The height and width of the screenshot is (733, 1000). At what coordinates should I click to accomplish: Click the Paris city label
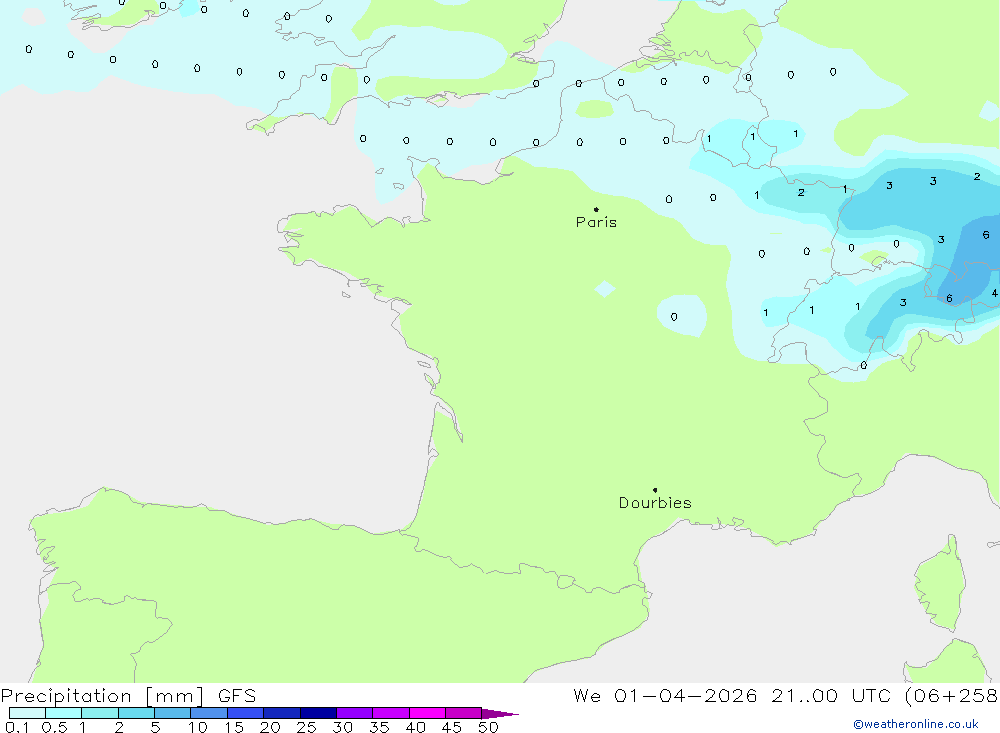tap(596, 222)
